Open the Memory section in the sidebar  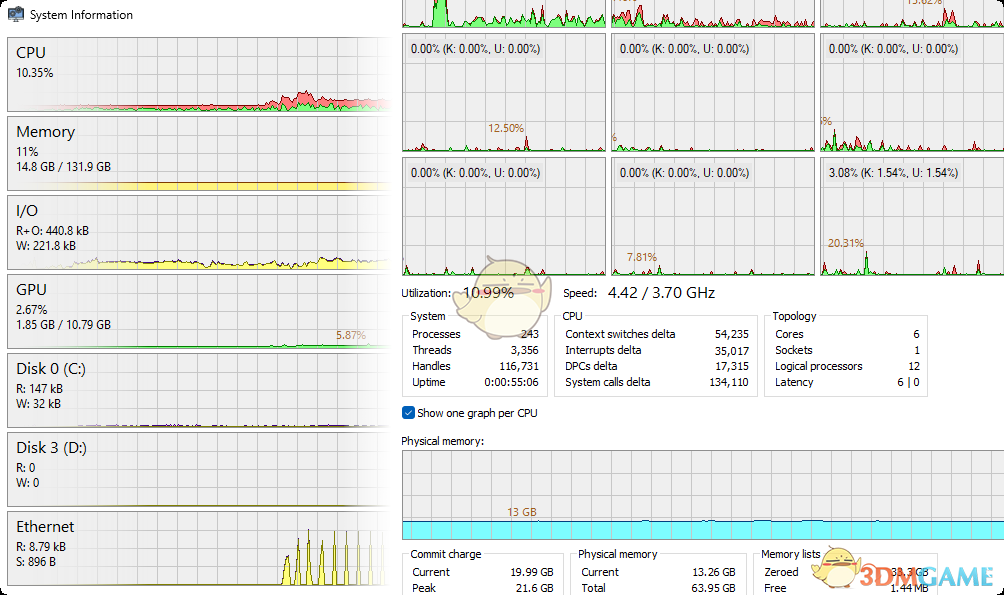(198, 154)
